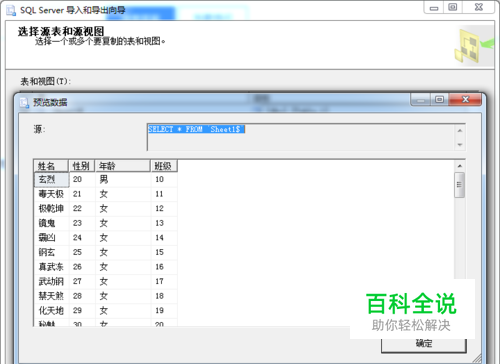500x364 pixels.
Task: Select the cell 极乾坤
Action: click(x=51, y=209)
